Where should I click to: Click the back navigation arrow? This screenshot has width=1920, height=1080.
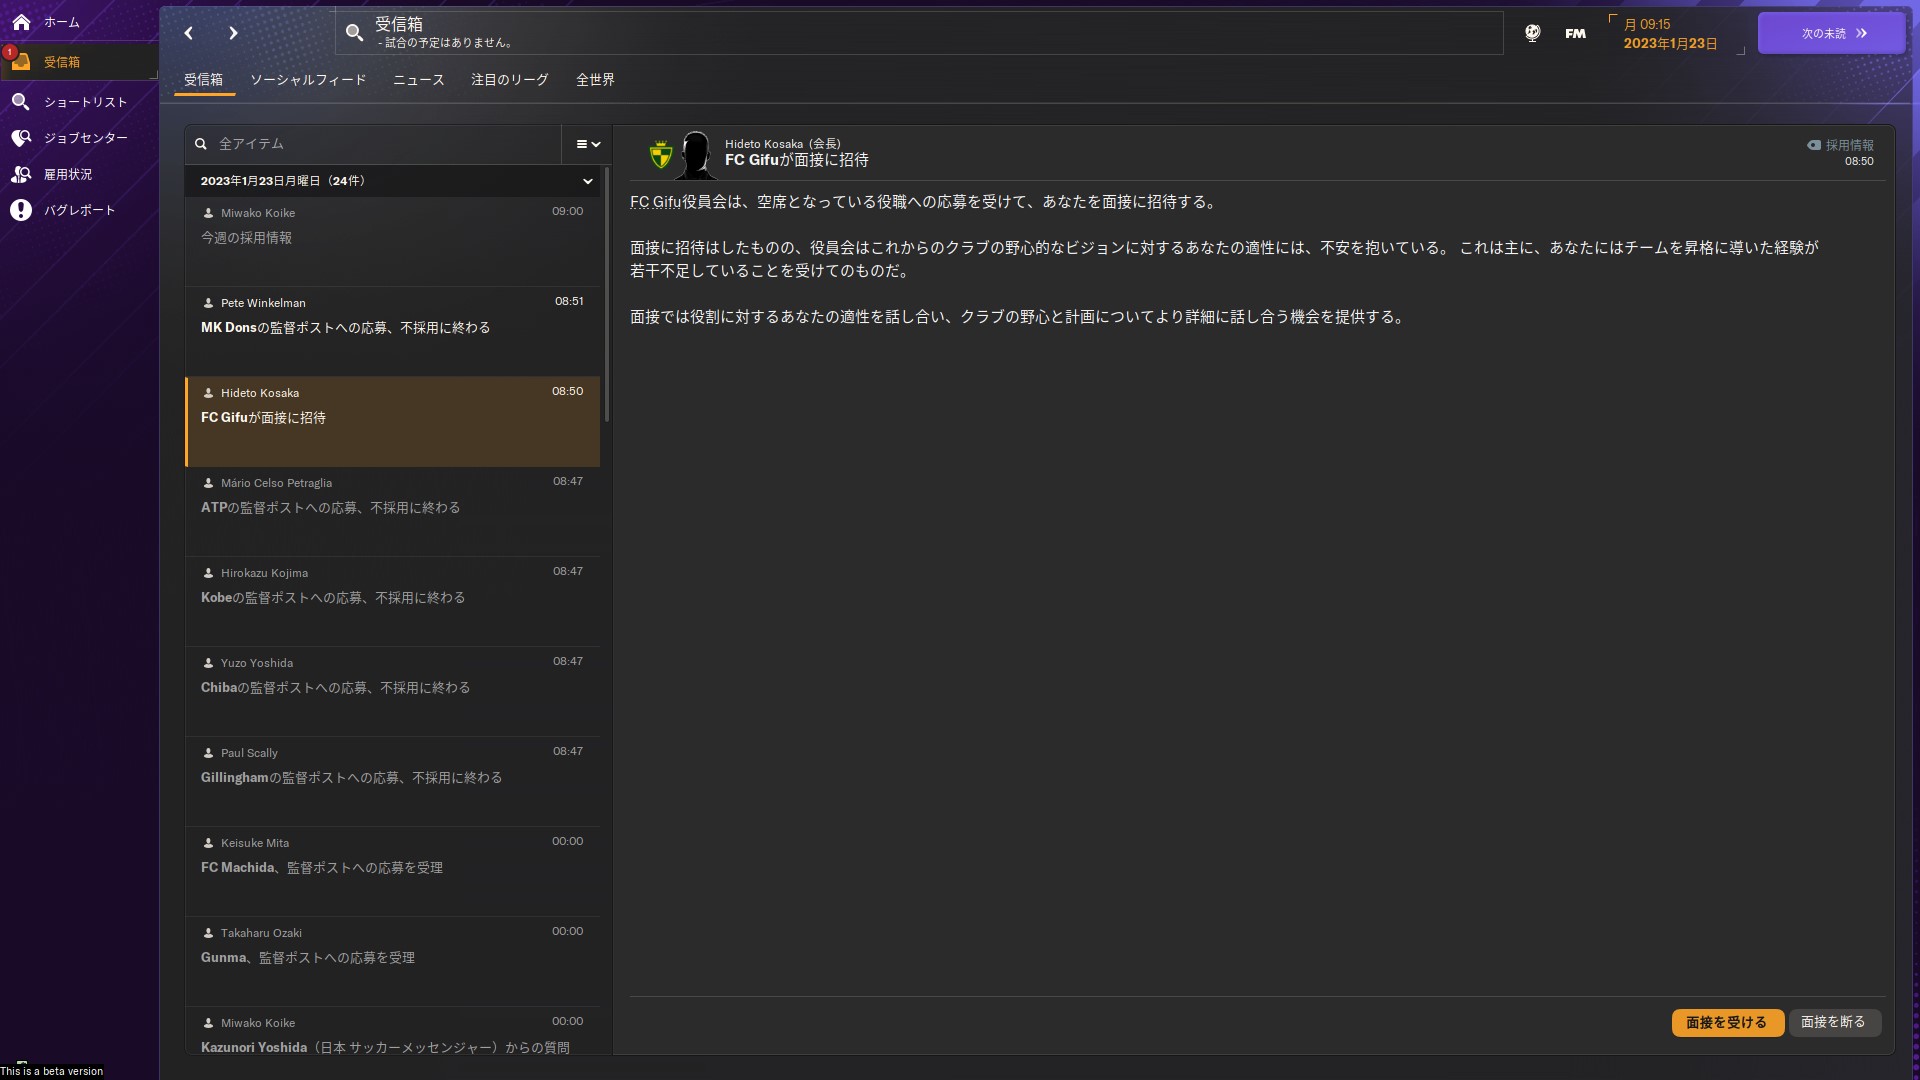click(189, 33)
